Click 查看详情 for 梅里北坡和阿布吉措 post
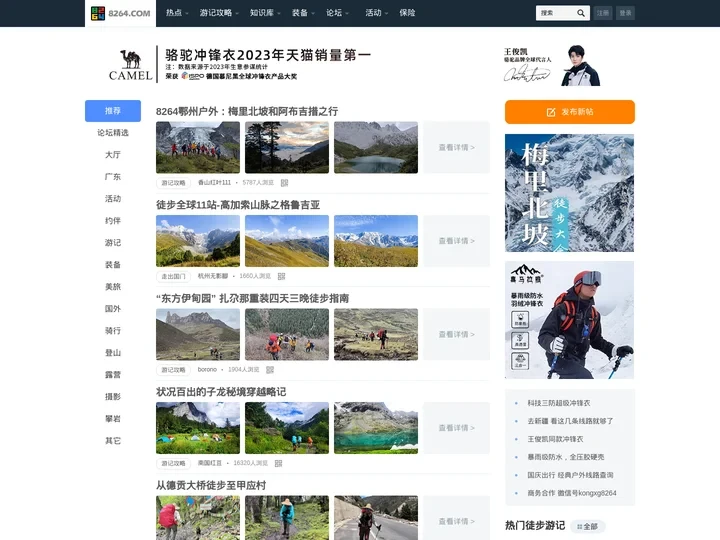Screen dimensions: 720x540 pyautogui.click(x=456, y=147)
